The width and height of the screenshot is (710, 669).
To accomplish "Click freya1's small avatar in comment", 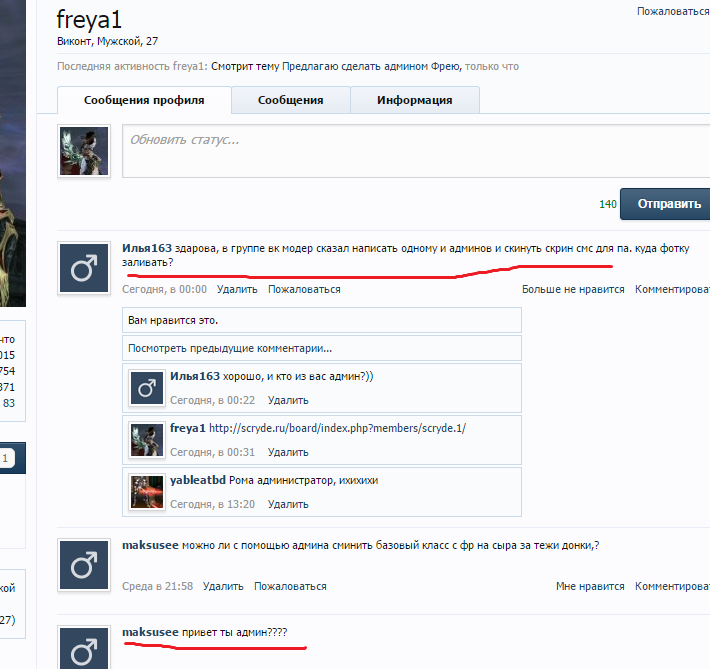I will pos(147,438).
